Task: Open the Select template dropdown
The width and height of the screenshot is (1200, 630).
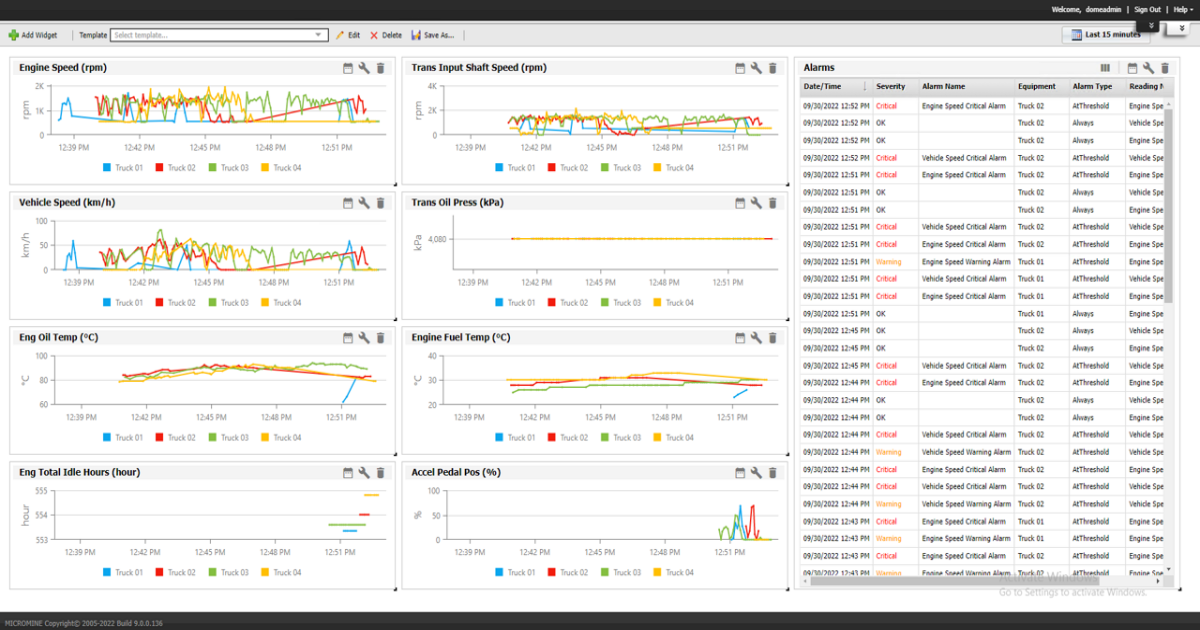Action: click(219, 35)
